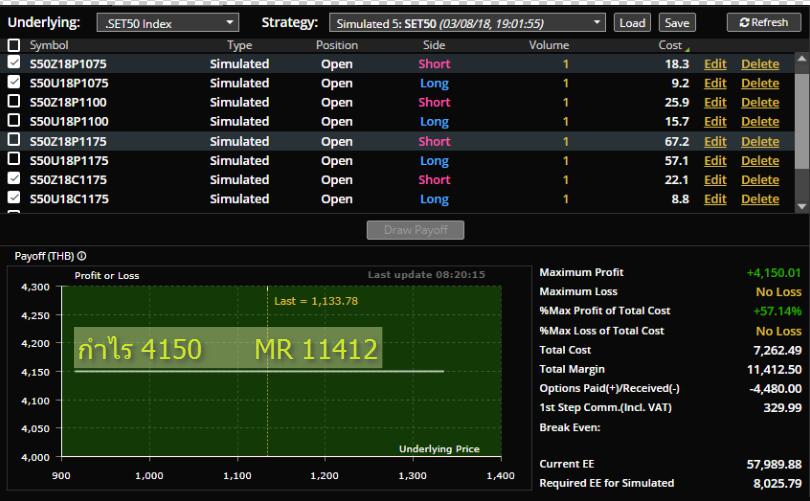Viewport: 810px width, 501px height.
Task: Click the Side column header
Action: [x=434, y=45]
